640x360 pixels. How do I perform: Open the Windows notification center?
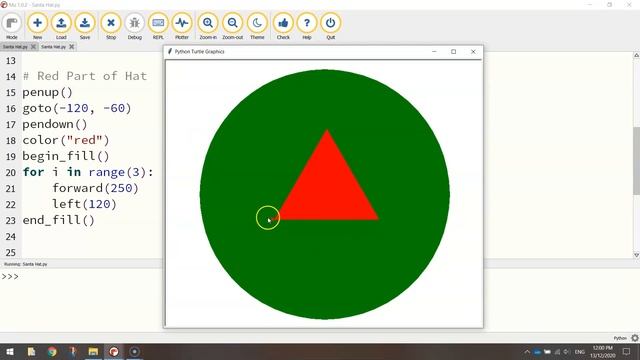[627, 352]
